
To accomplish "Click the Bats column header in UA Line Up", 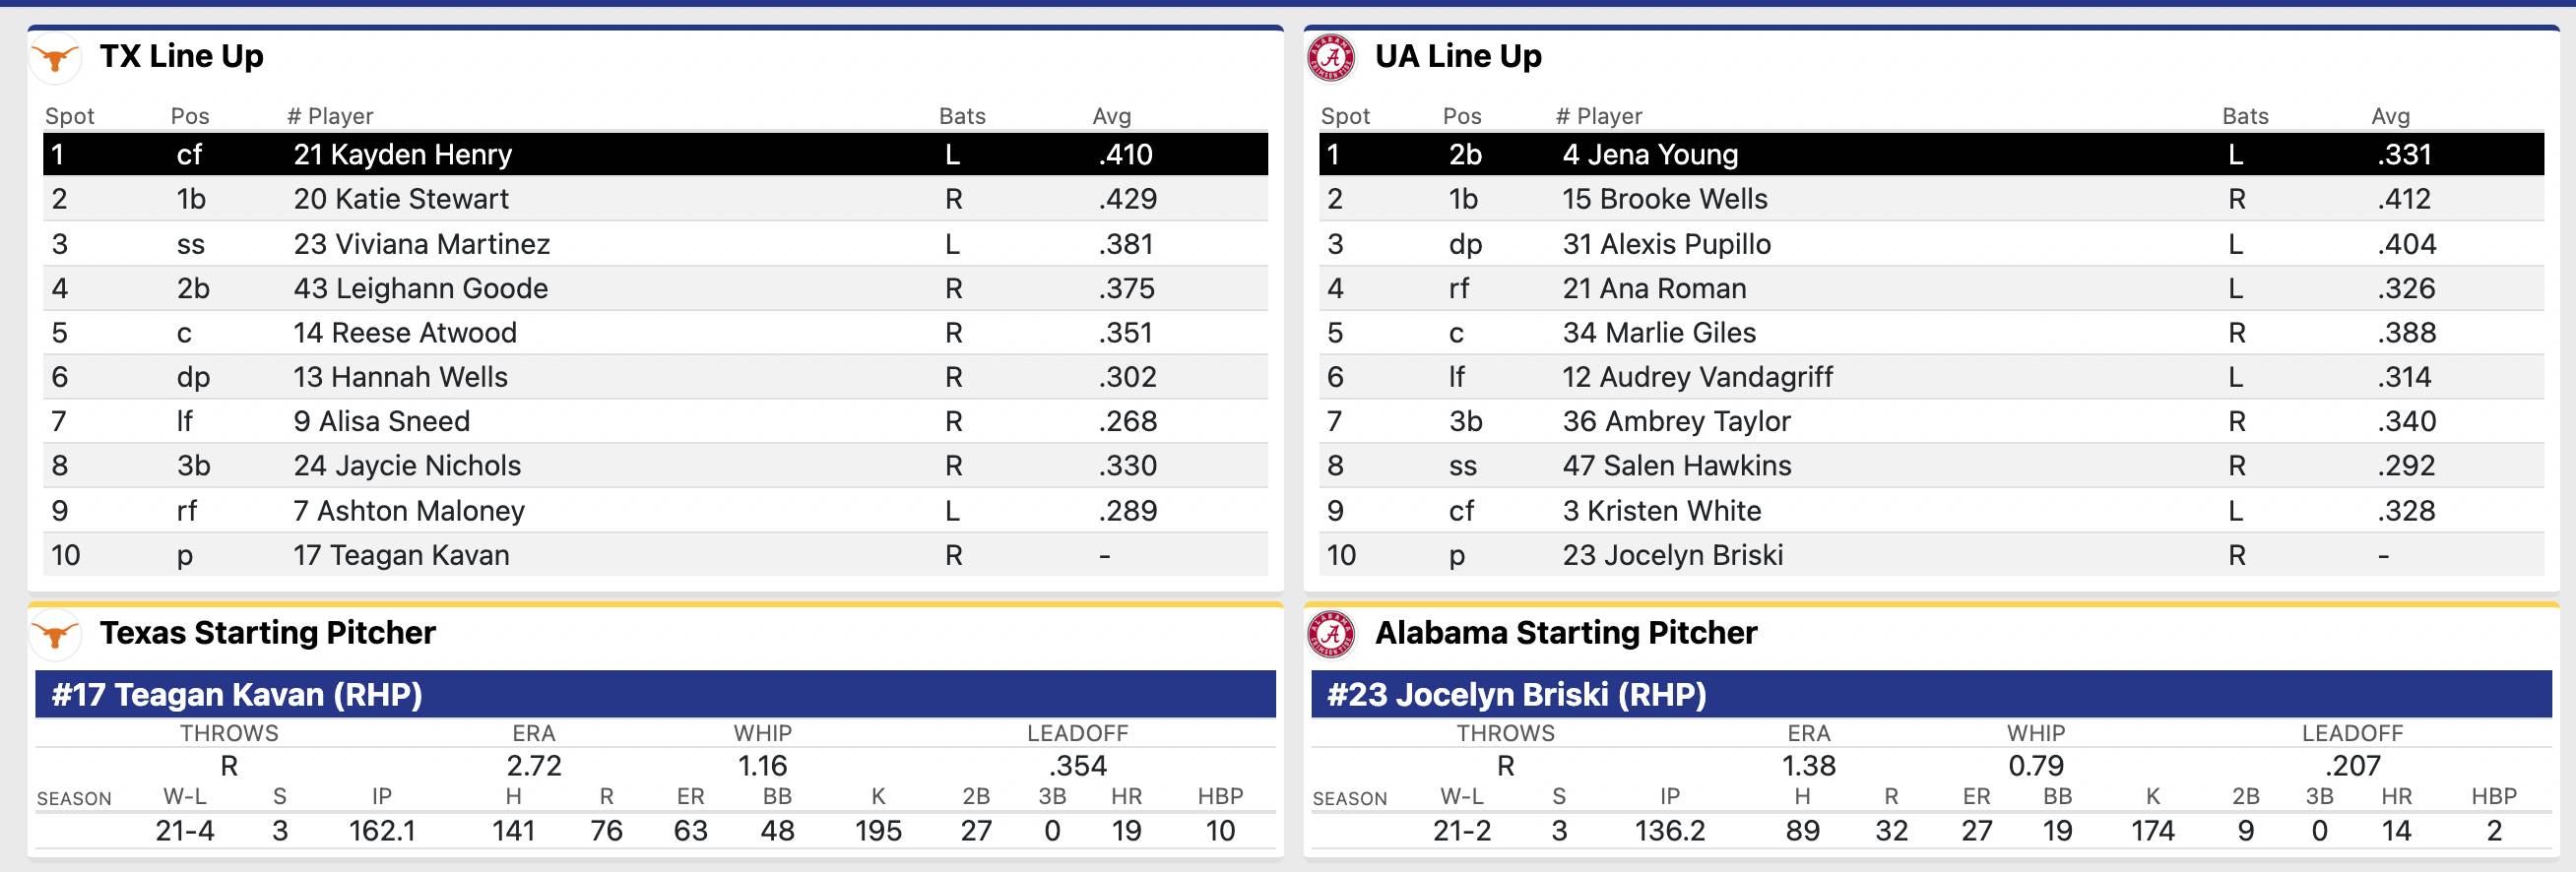I will (2245, 116).
